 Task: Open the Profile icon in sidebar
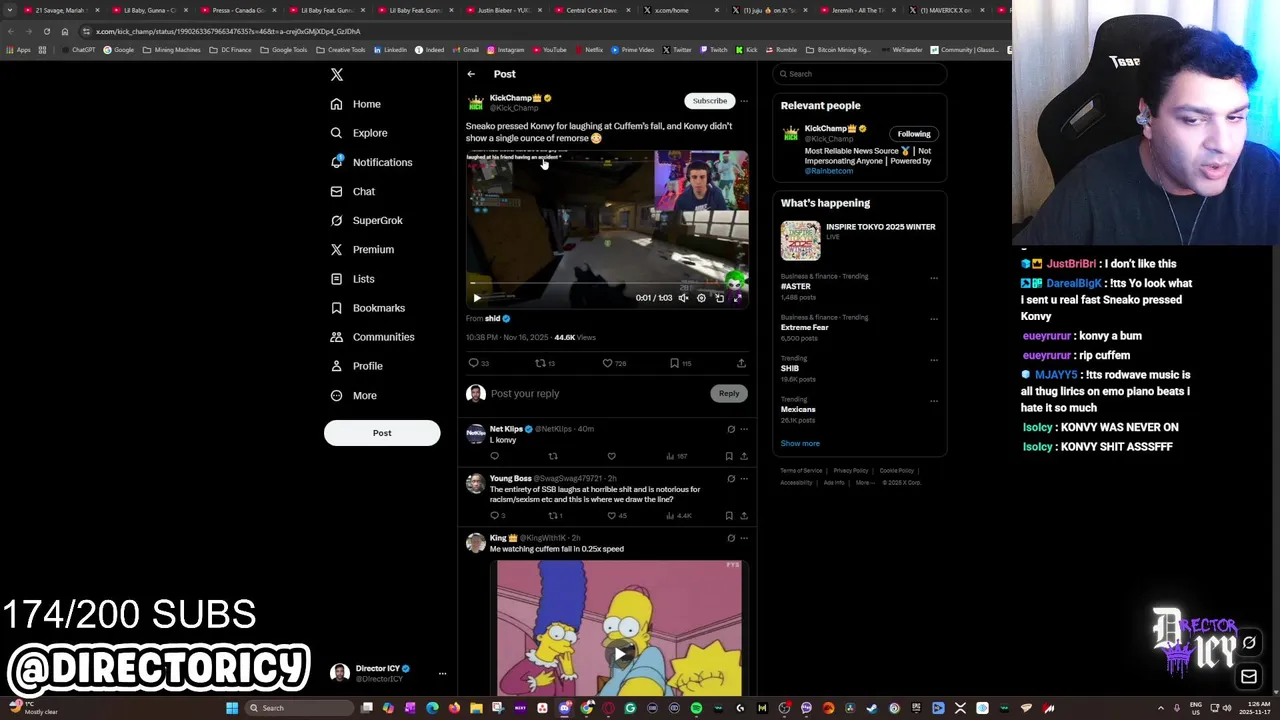point(336,366)
